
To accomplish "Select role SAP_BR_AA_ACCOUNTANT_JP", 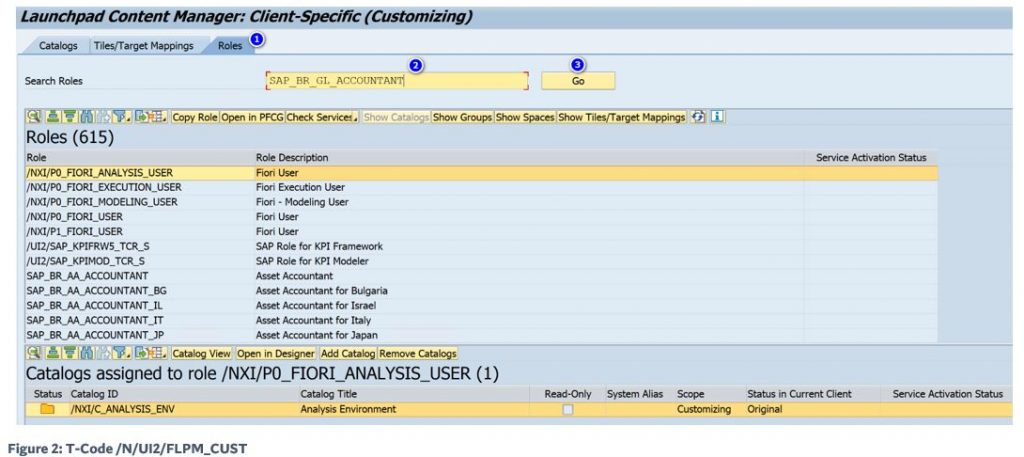I will click(95, 335).
